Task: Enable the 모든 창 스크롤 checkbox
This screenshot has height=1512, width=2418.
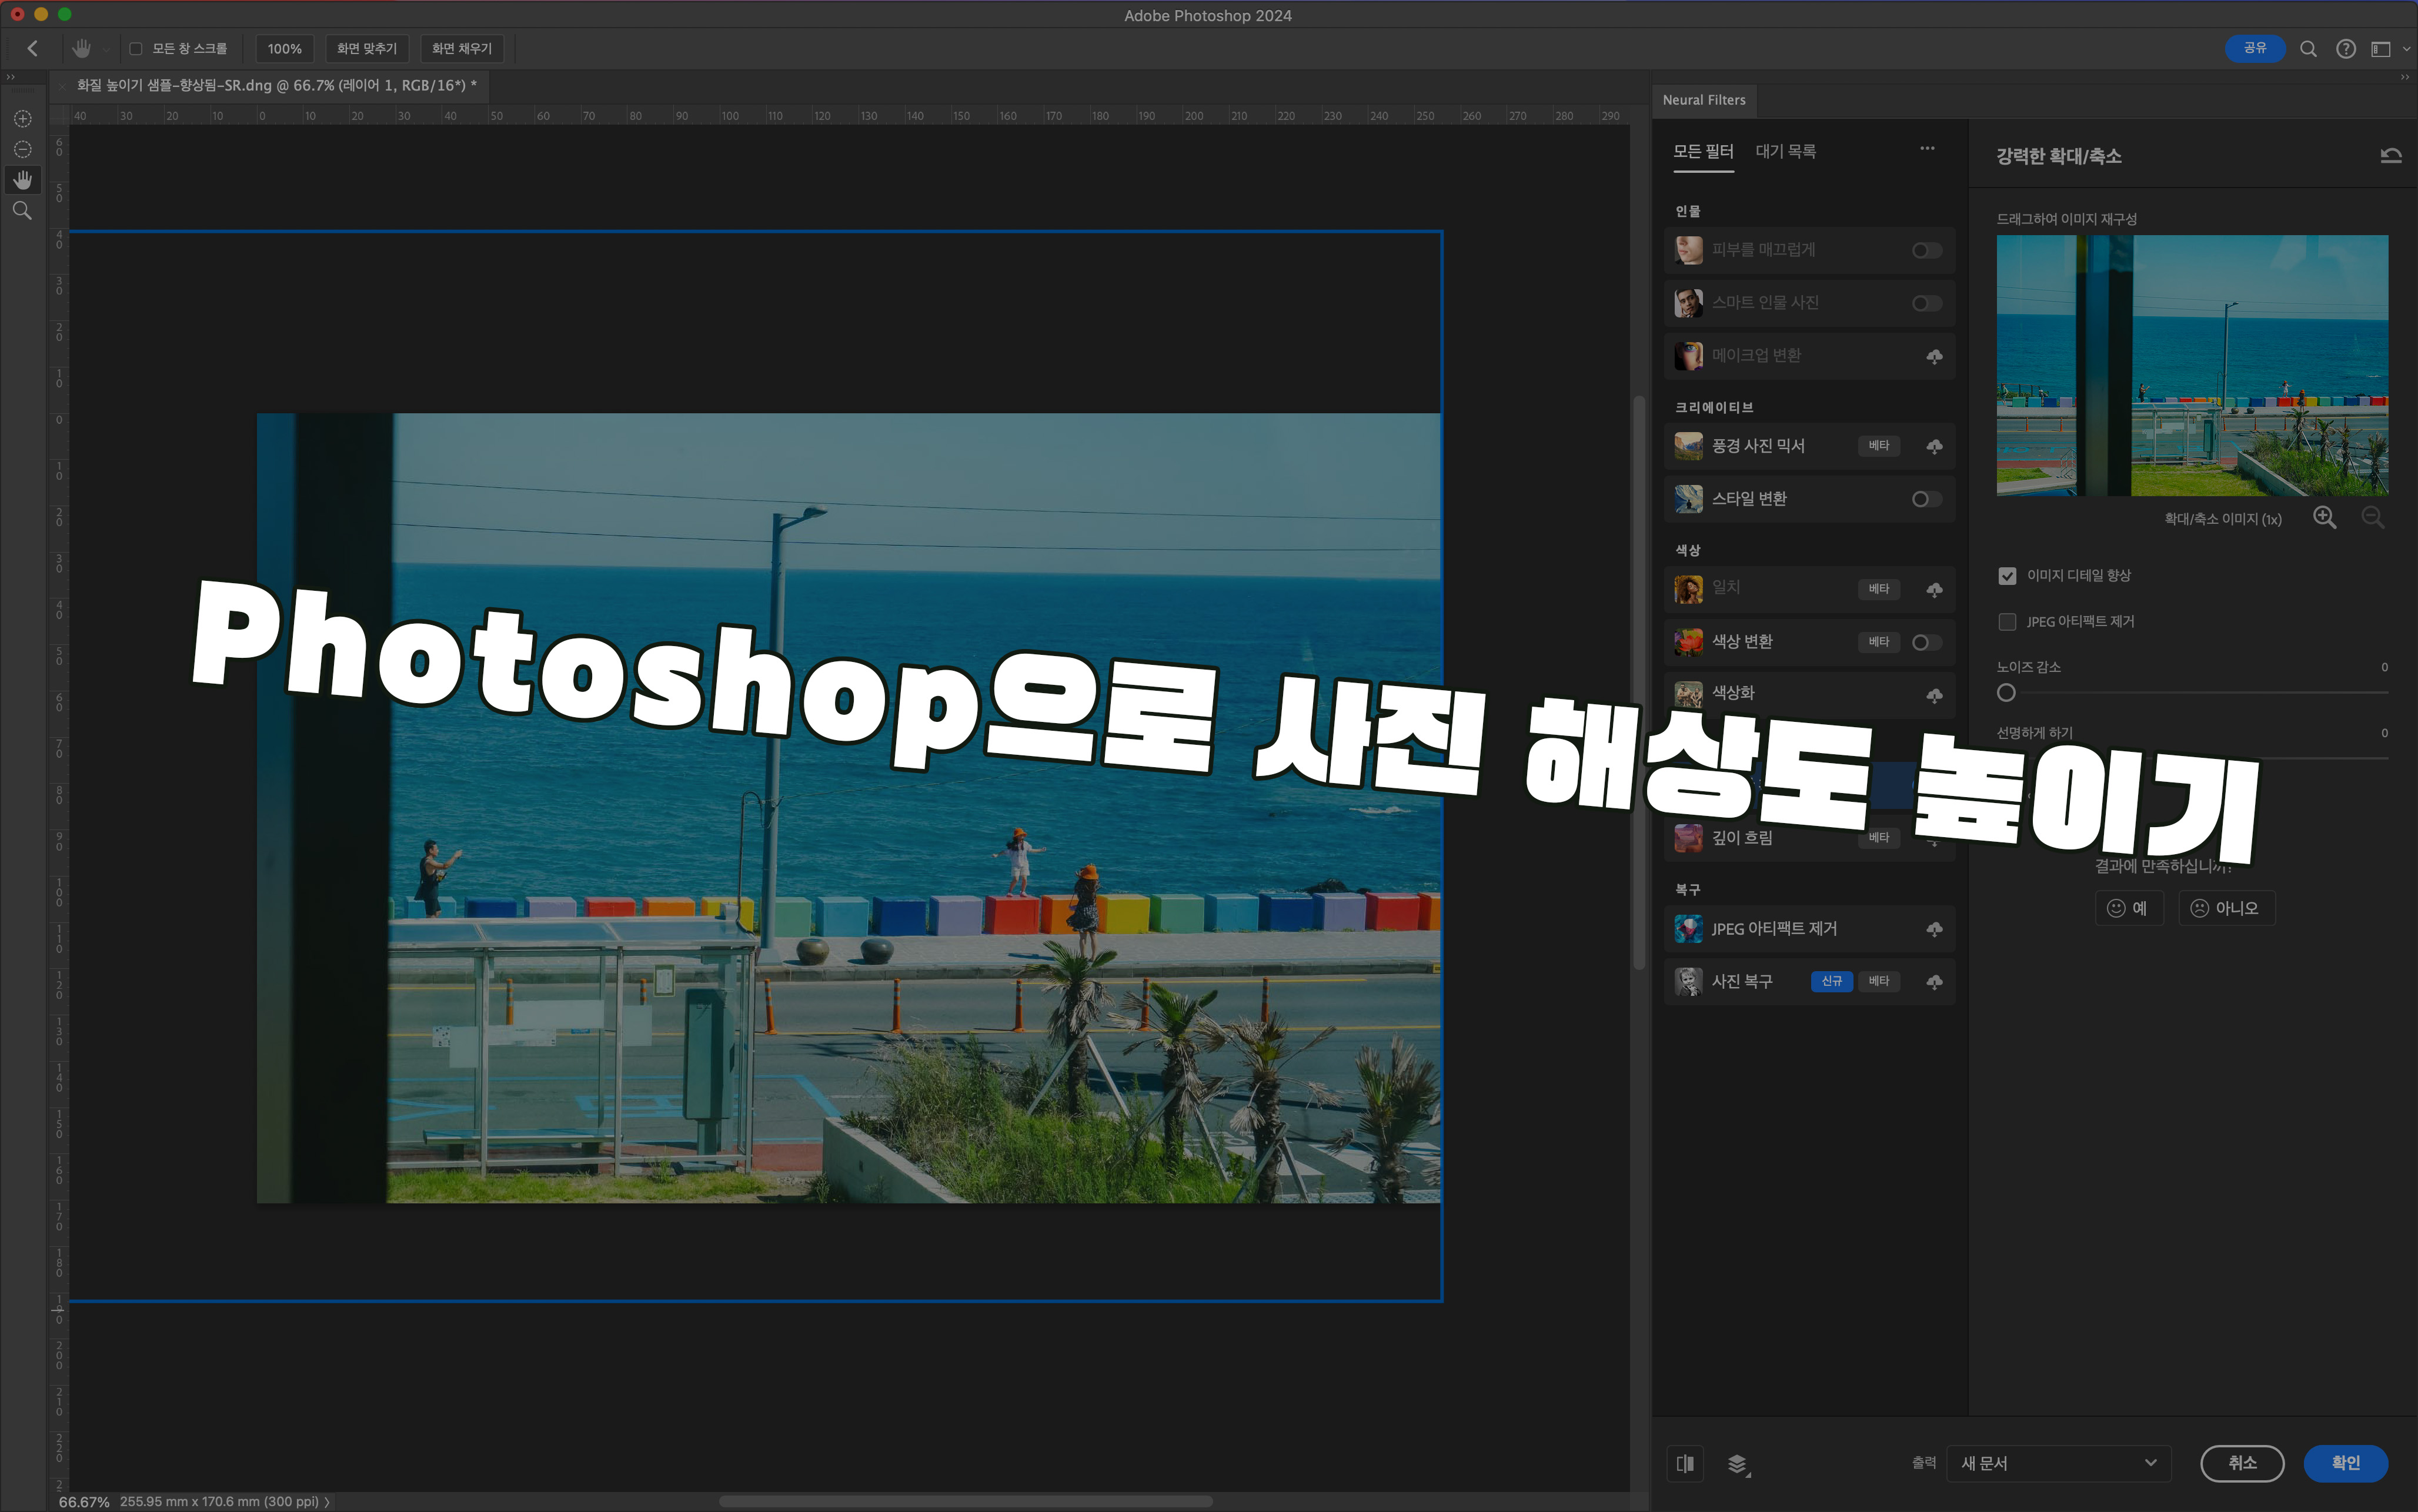Action: (136, 49)
